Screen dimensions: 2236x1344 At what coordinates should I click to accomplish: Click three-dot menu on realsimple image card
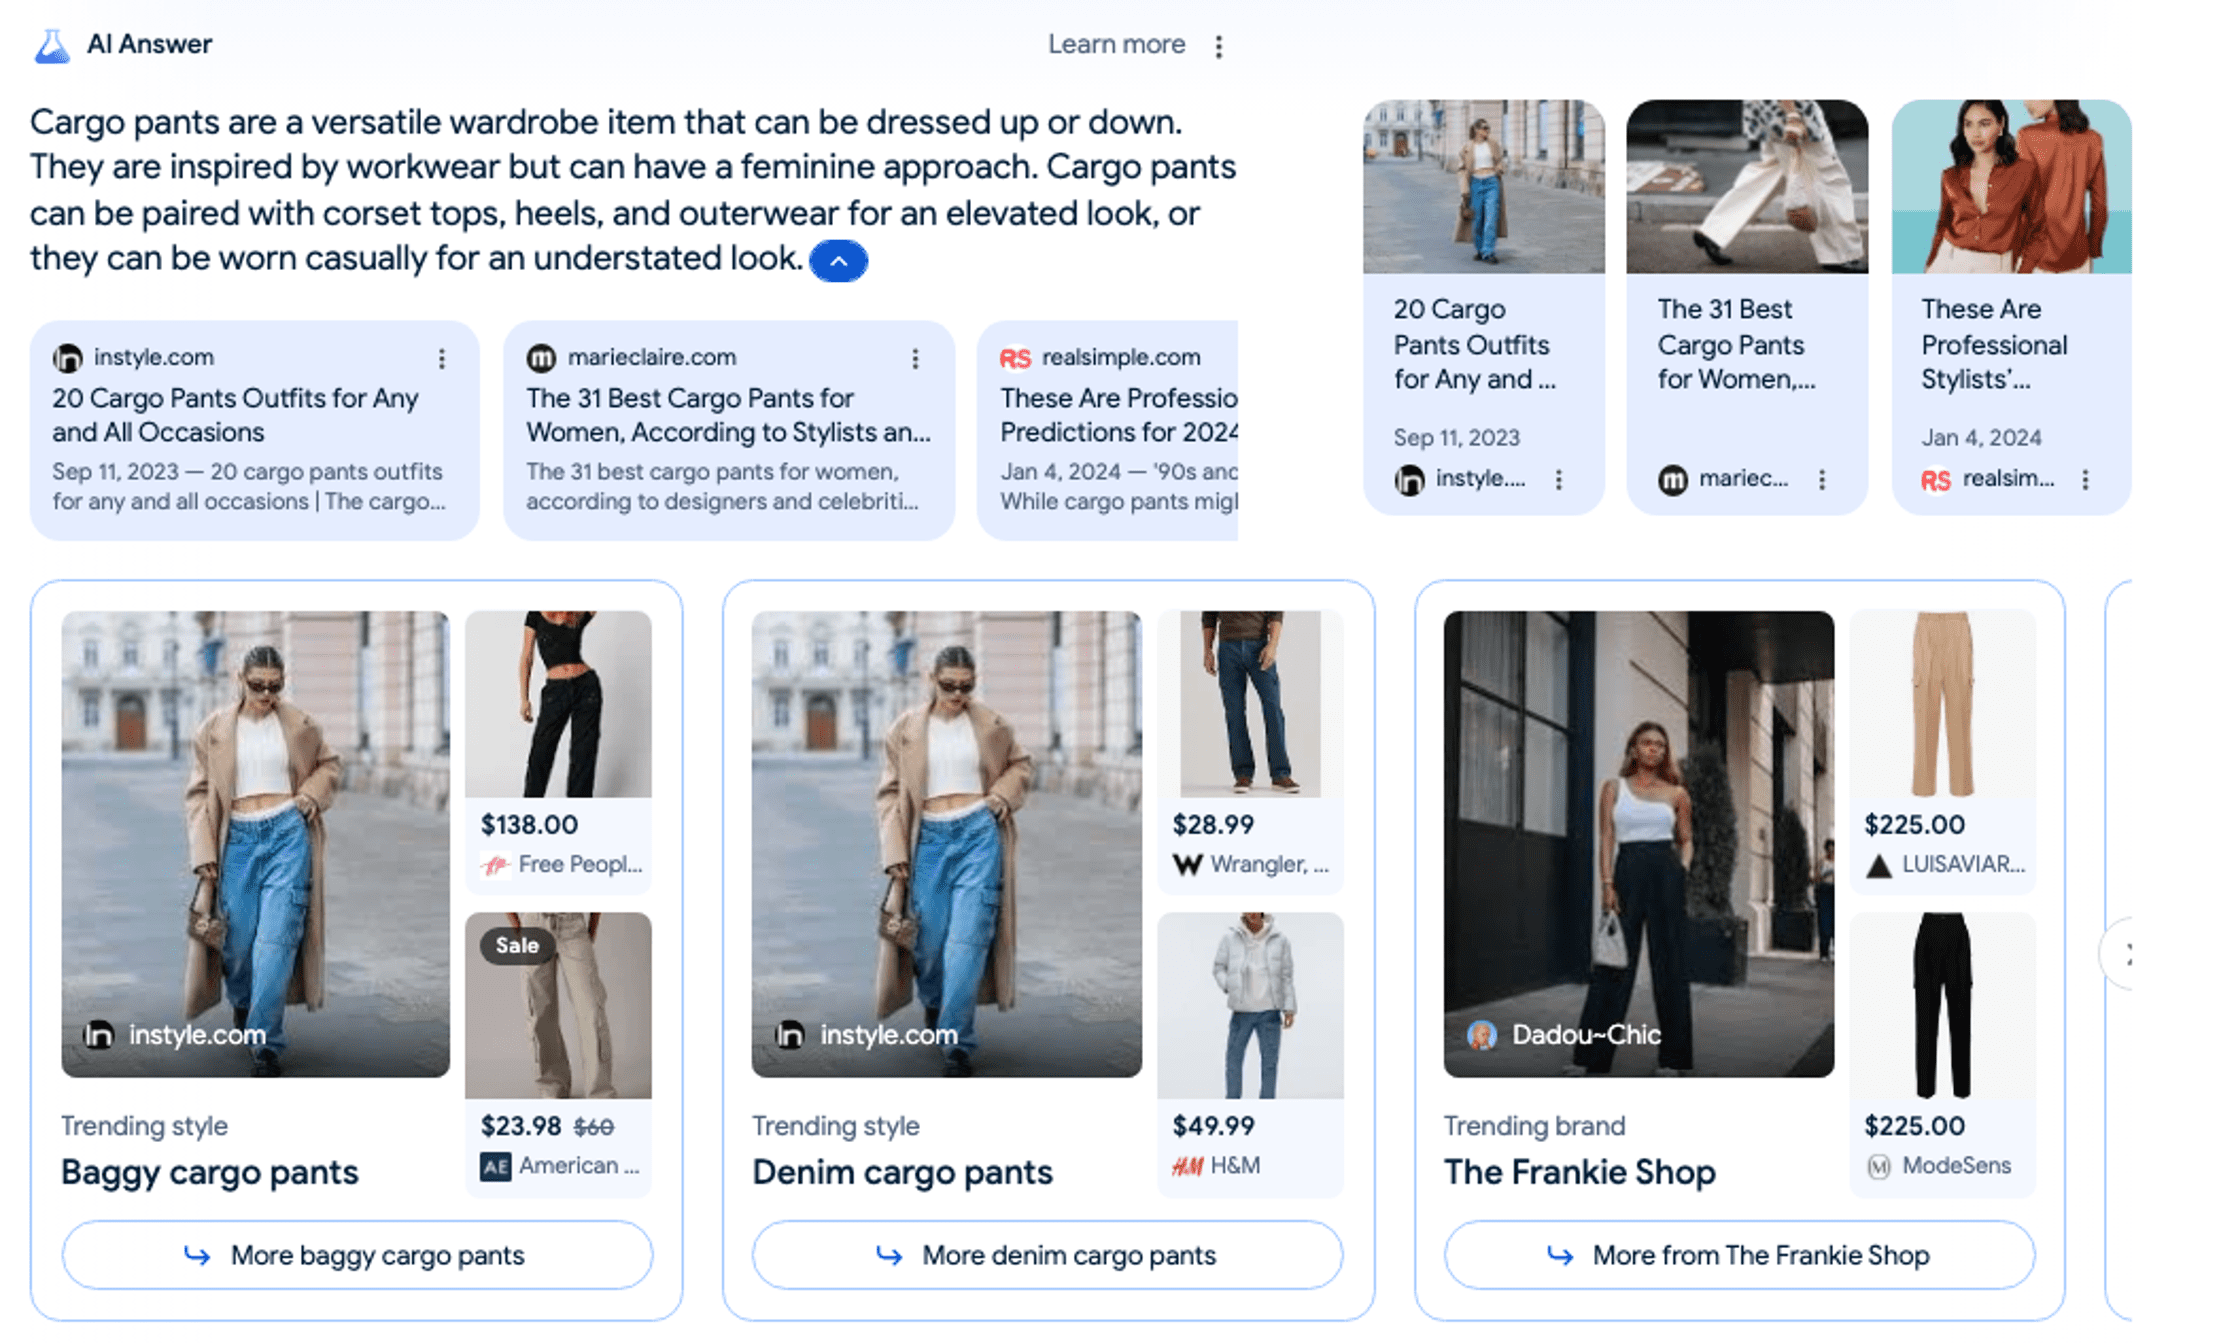coord(2085,480)
